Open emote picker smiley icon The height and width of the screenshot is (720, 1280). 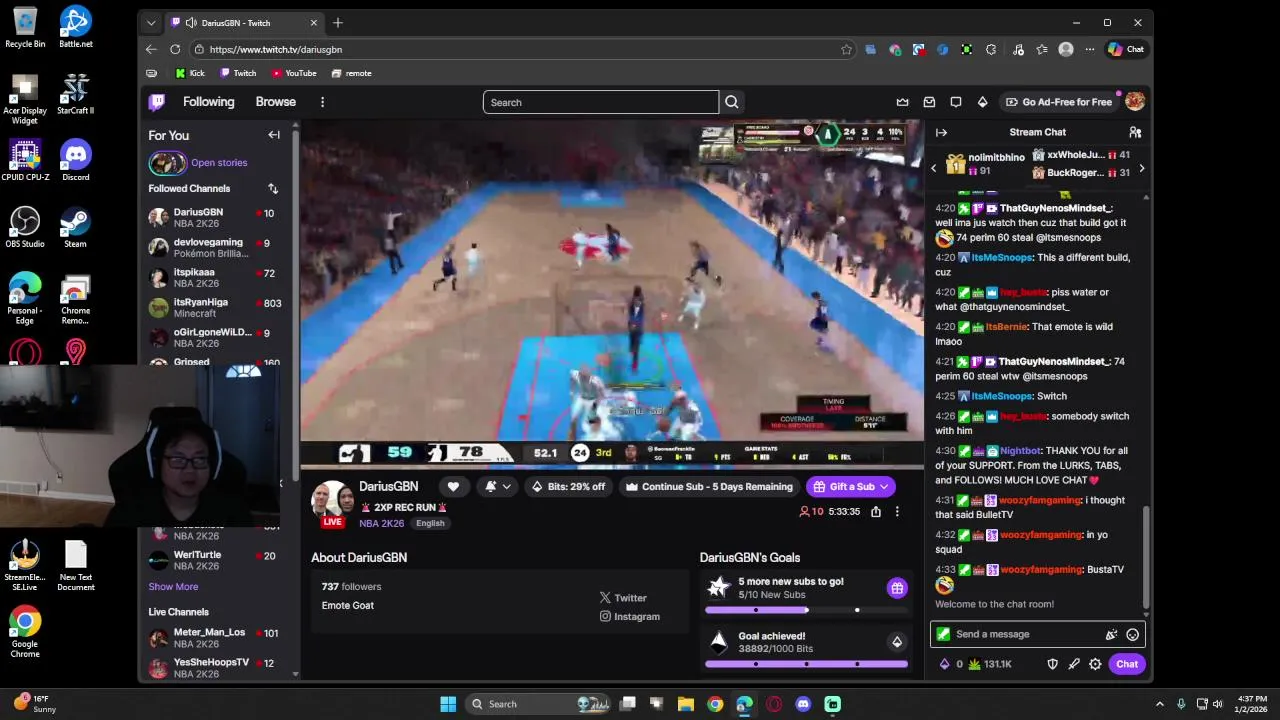click(1133, 634)
